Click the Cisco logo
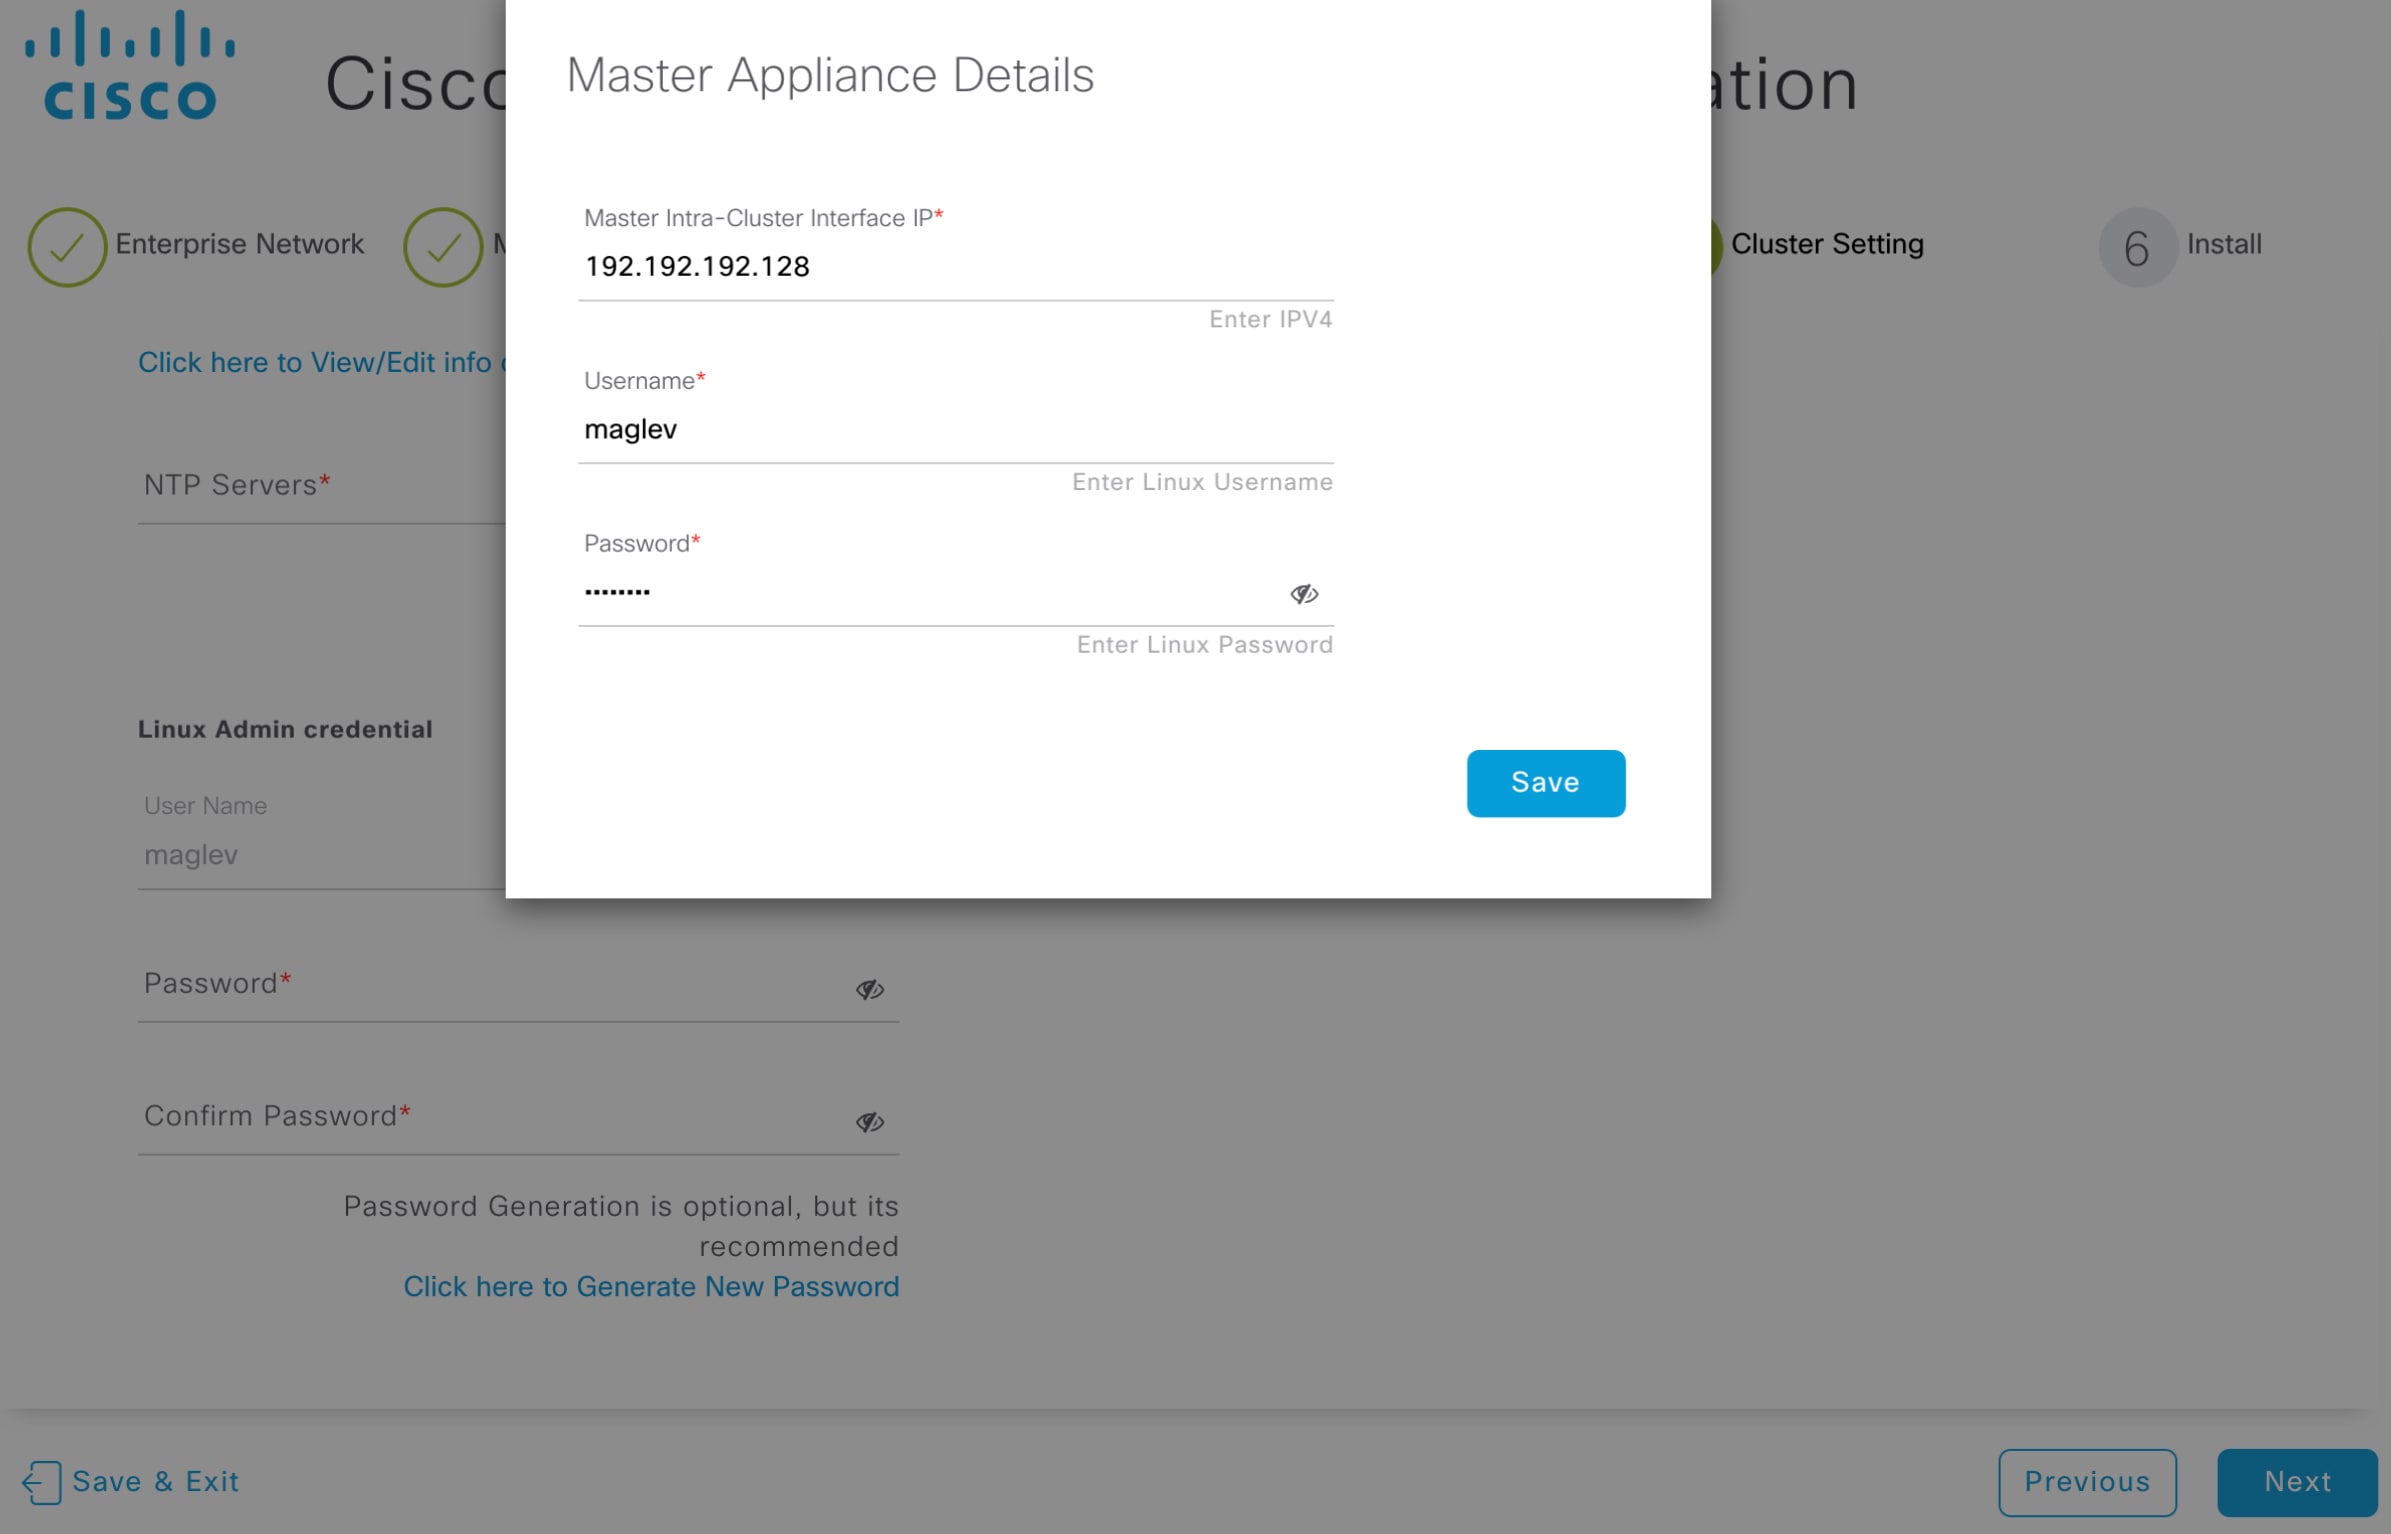This screenshot has width=2391, height=1534. [x=130, y=66]
